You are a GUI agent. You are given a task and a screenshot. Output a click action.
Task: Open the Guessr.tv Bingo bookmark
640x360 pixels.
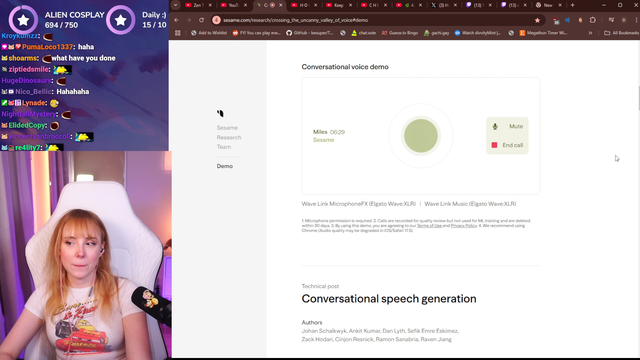(x=400, y=33)
